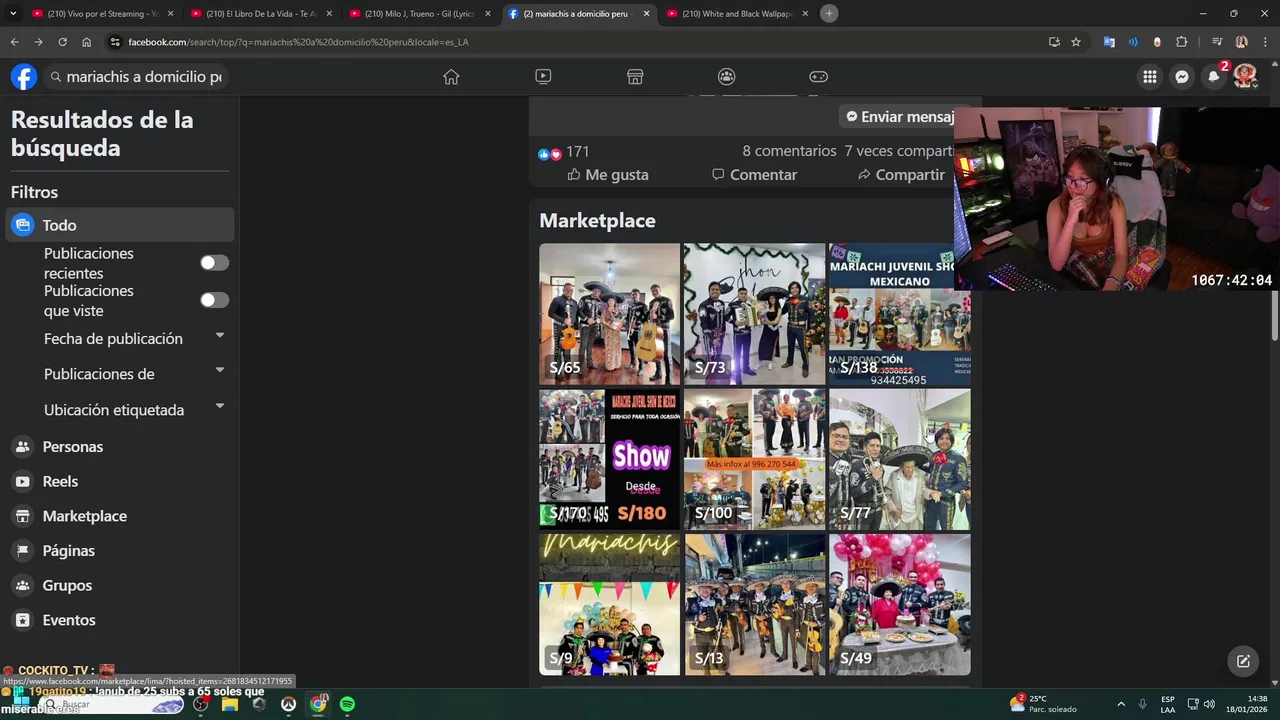Switch to Milo J, Trueno tab

(x=419, y=14)
